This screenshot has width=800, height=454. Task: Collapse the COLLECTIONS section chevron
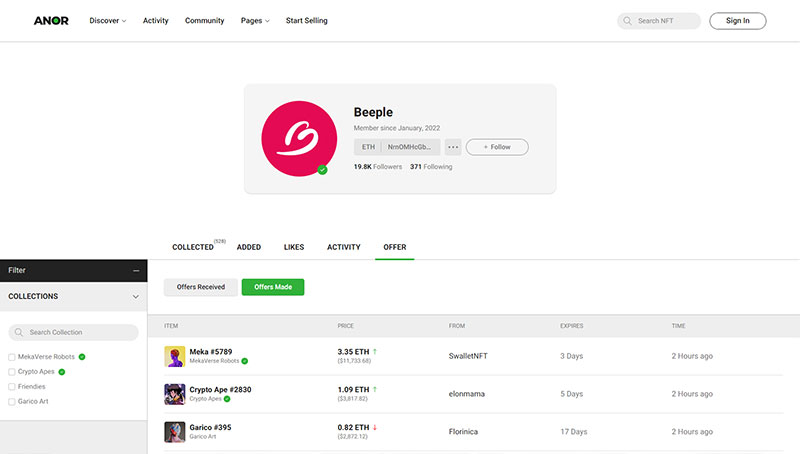[136, 296]
